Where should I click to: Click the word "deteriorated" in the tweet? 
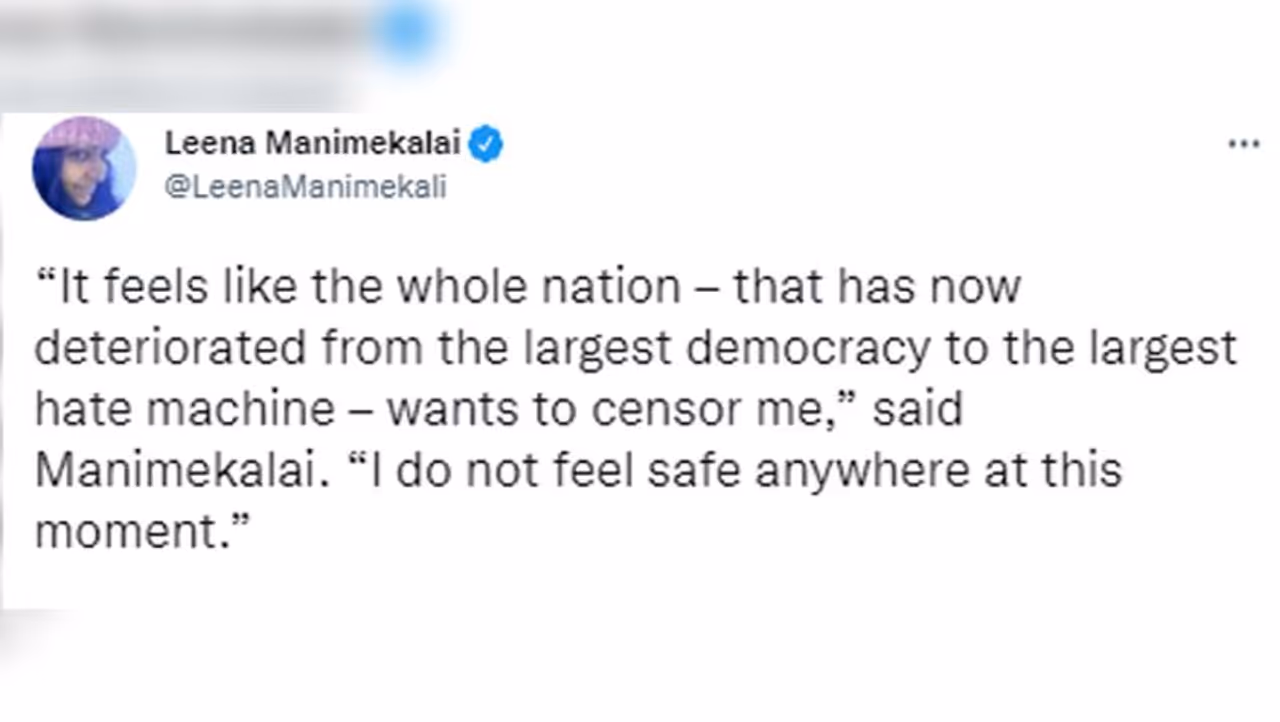(170, 348)
